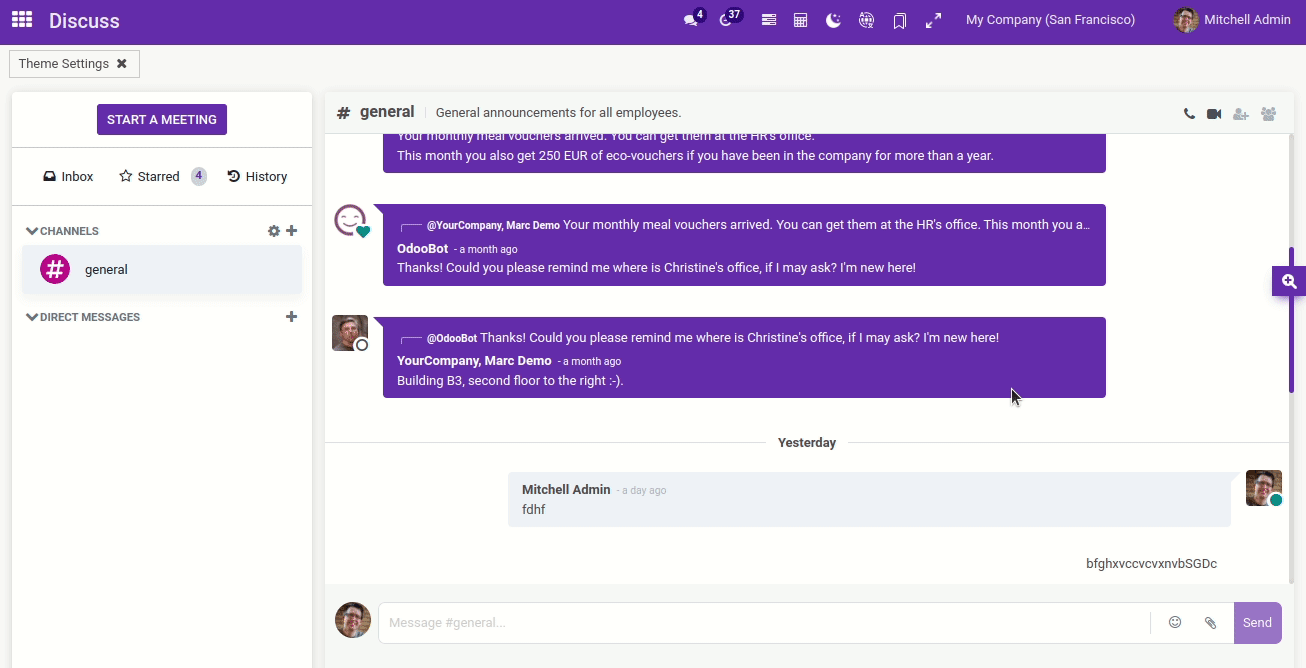Click the pink hash channel avatar

55,269
